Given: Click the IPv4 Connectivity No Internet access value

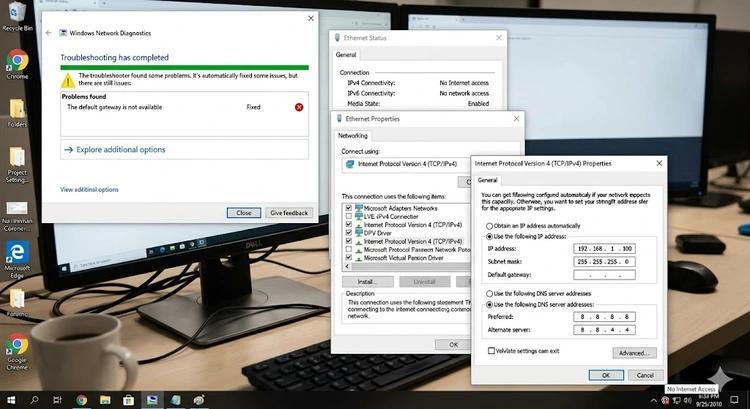Looking at the screenshot, I should tap(464, 83).
